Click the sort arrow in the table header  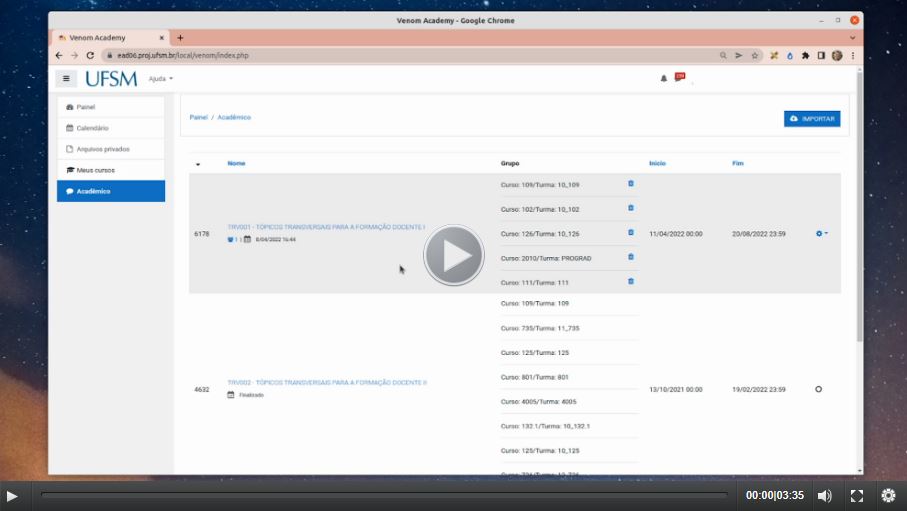[x=198, y=164]
